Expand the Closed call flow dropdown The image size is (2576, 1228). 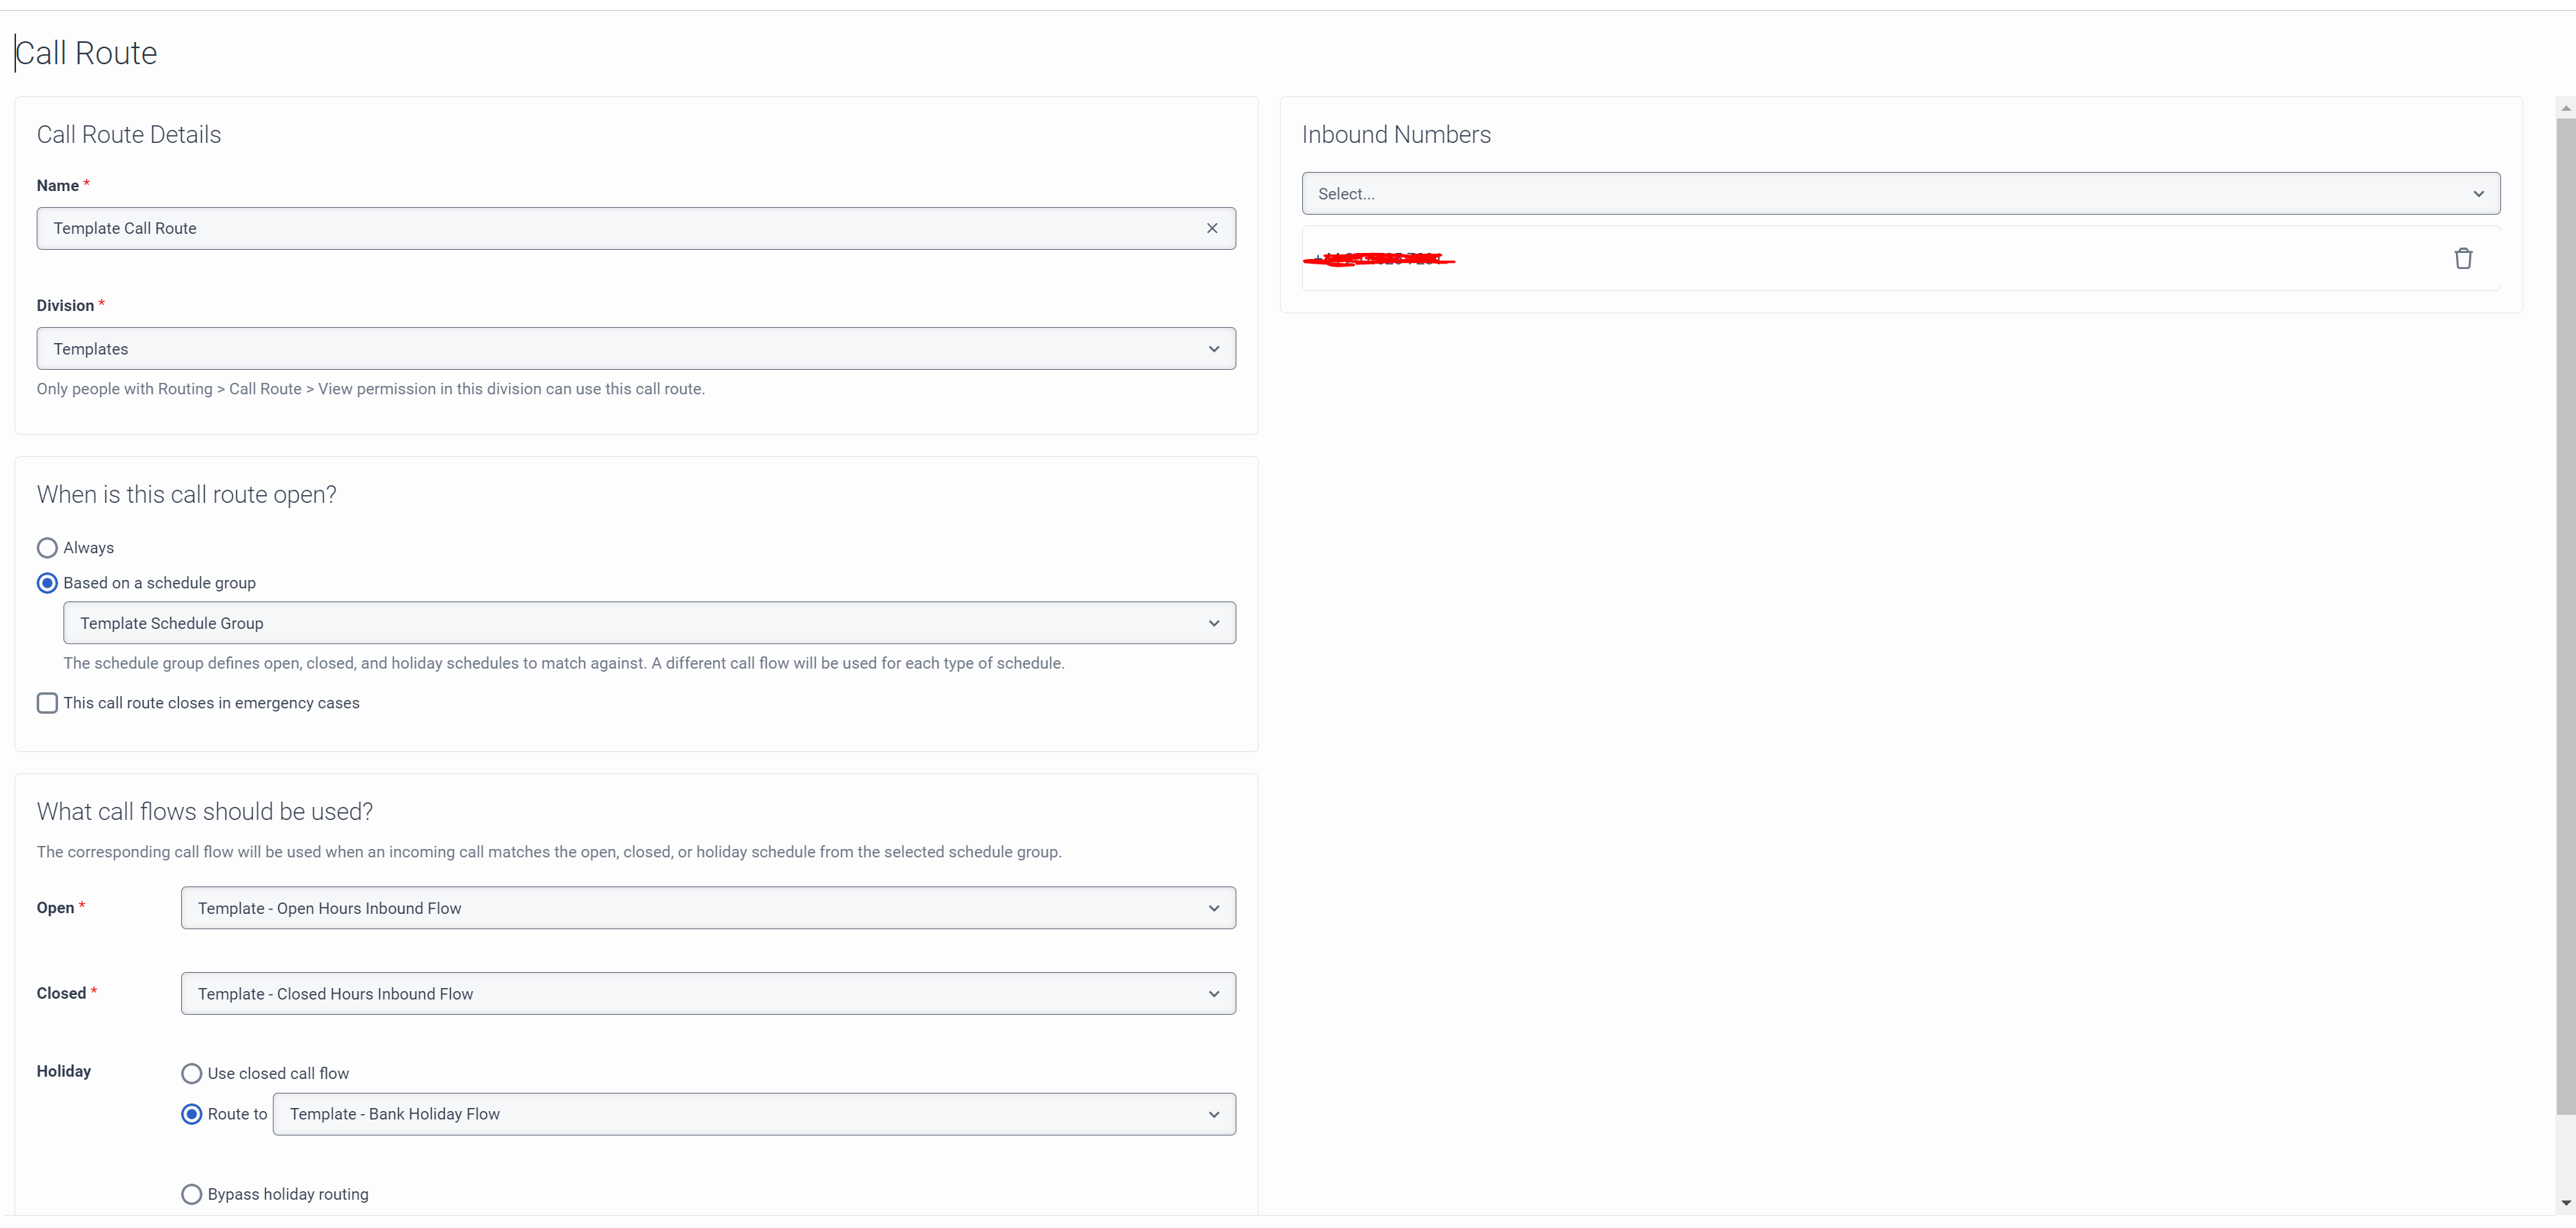pos(707,993)
